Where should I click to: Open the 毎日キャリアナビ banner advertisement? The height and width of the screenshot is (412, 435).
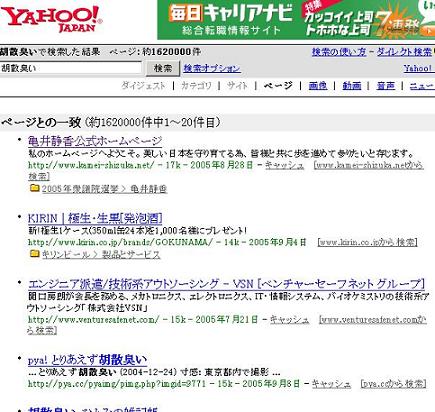click(296, 20)
